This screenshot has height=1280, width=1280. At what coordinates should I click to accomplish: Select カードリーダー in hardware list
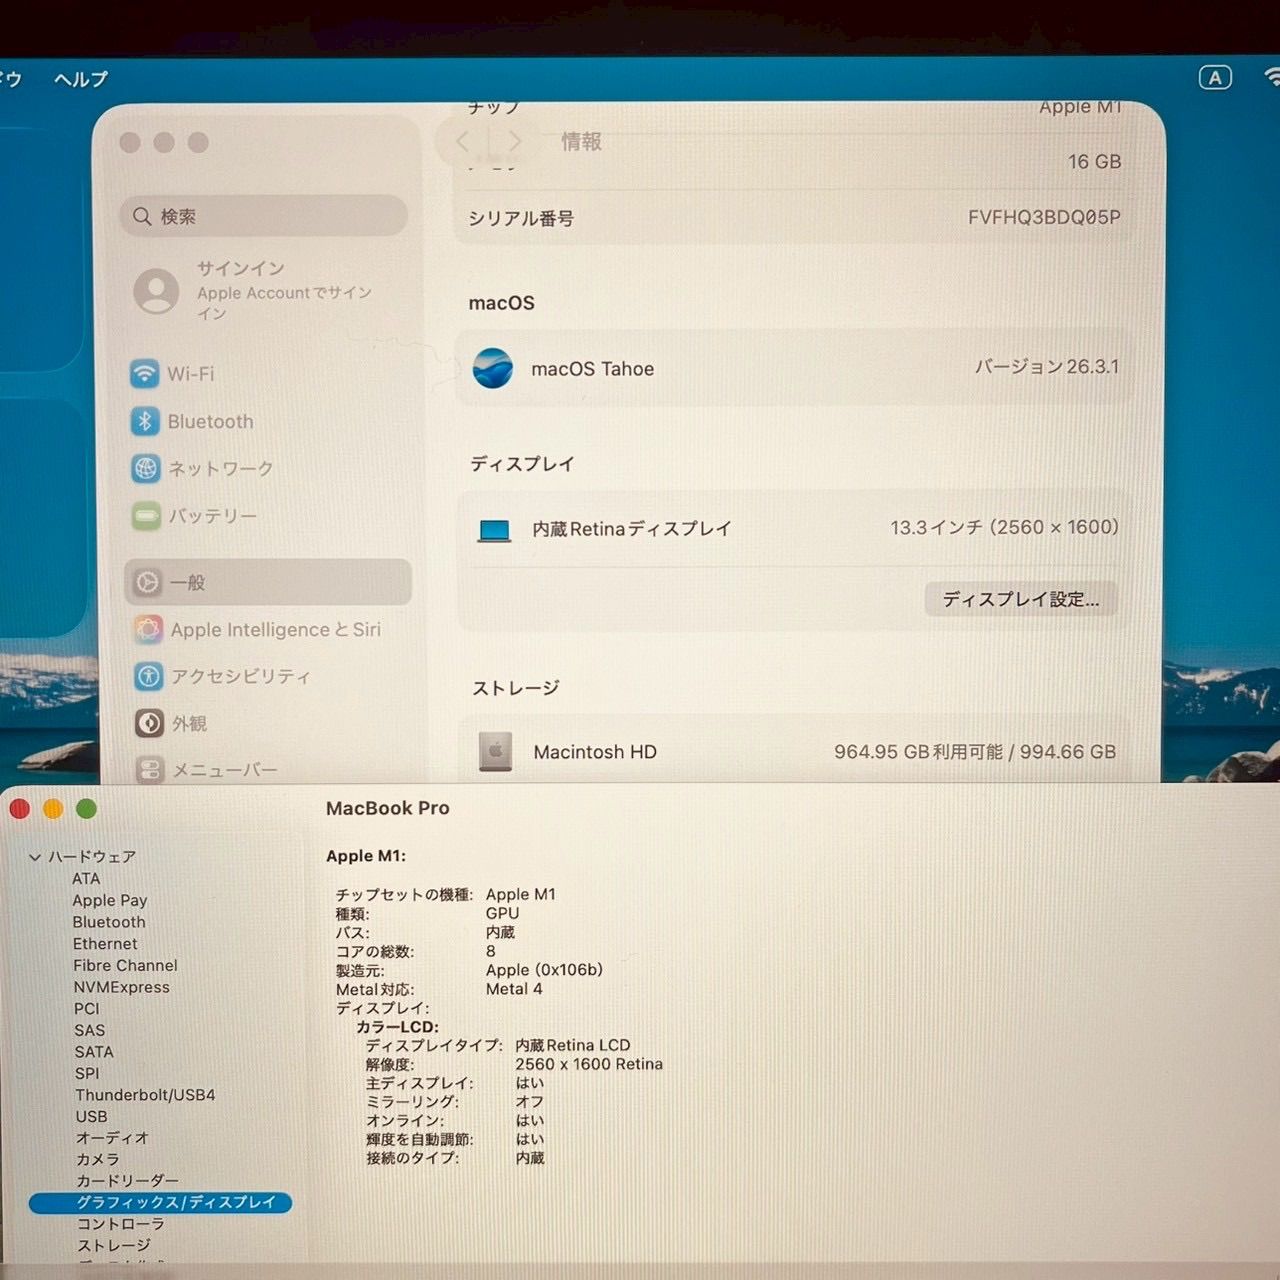(128, 1181)
